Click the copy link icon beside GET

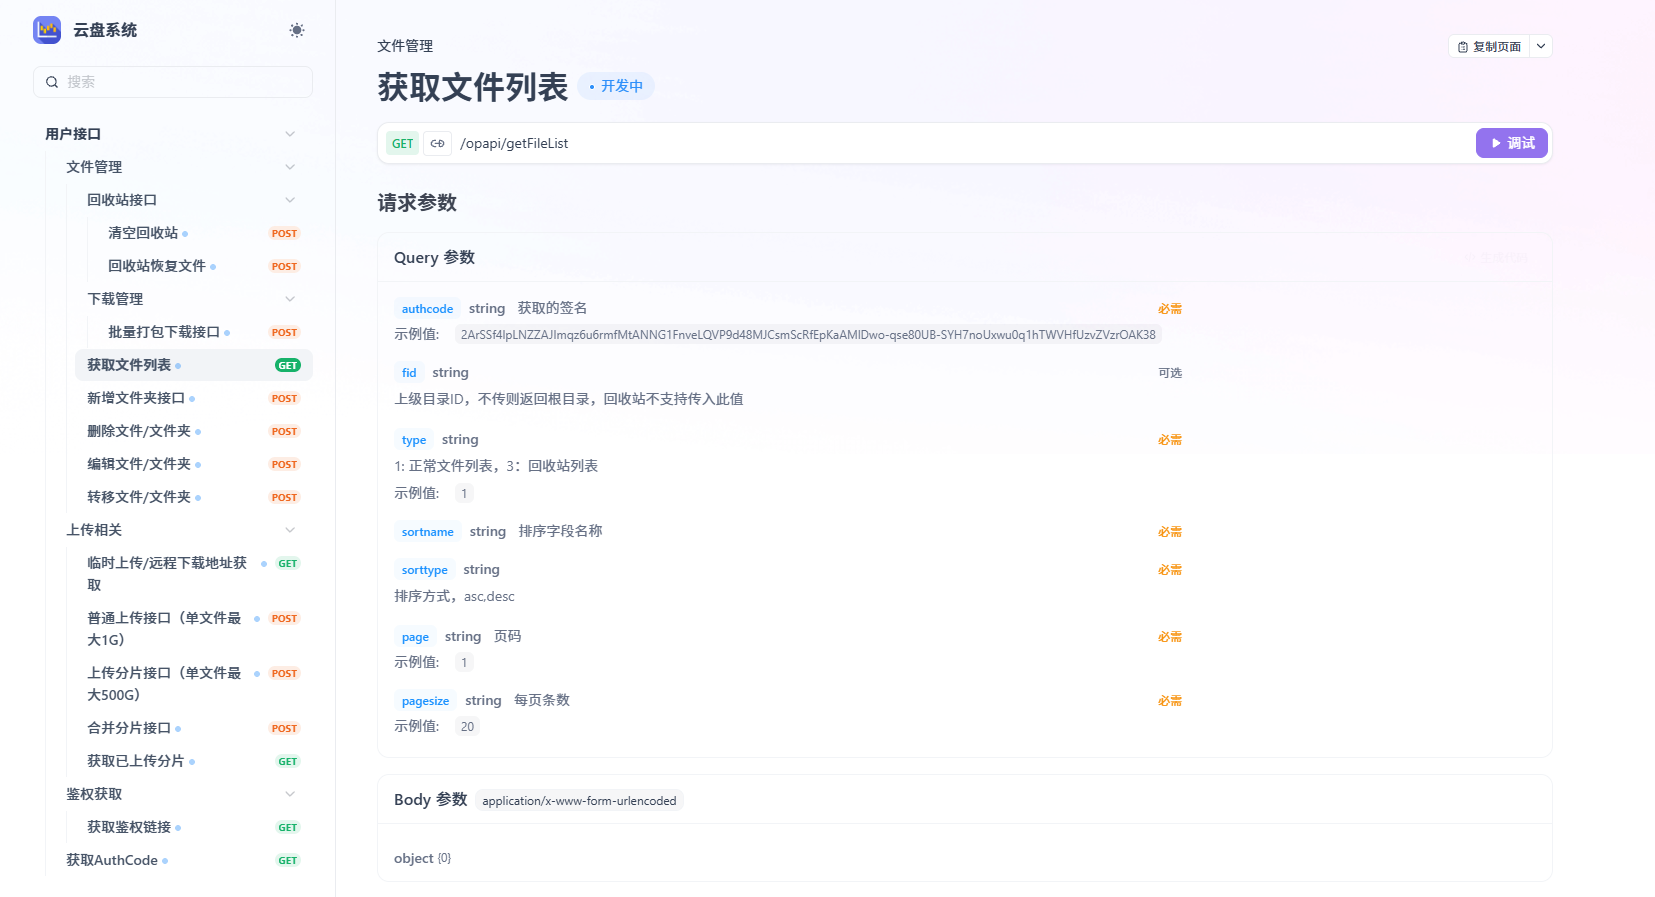point(437,144)
